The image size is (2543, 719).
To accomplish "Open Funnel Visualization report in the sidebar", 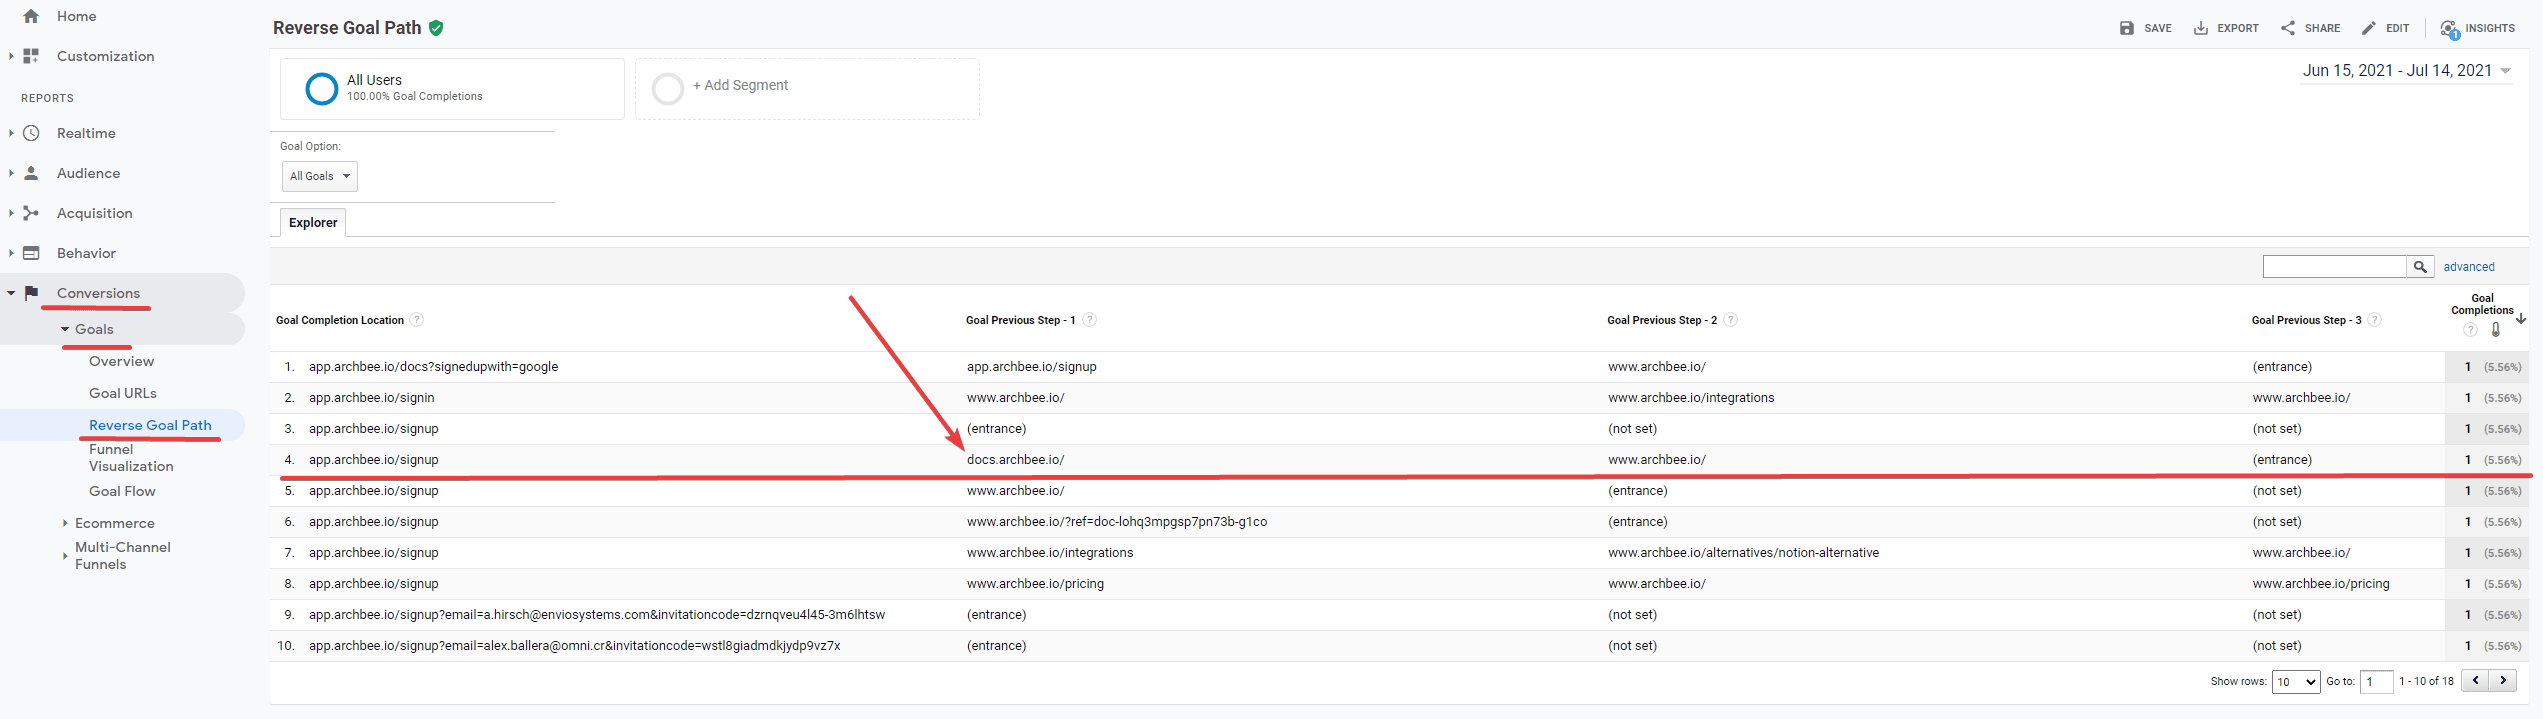I will click(x=131, y=458).
